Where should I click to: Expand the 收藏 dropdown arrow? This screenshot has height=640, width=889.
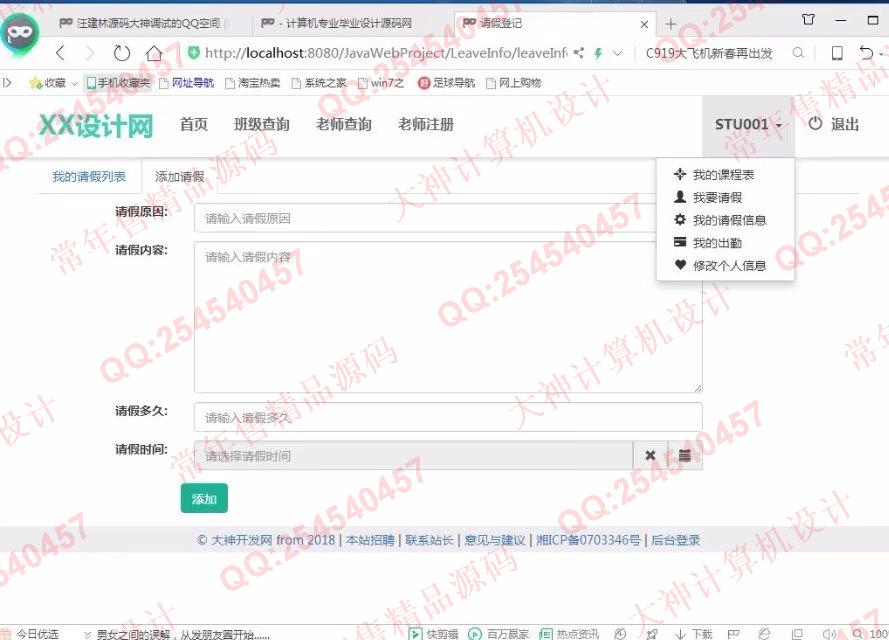tap(74, 83)
